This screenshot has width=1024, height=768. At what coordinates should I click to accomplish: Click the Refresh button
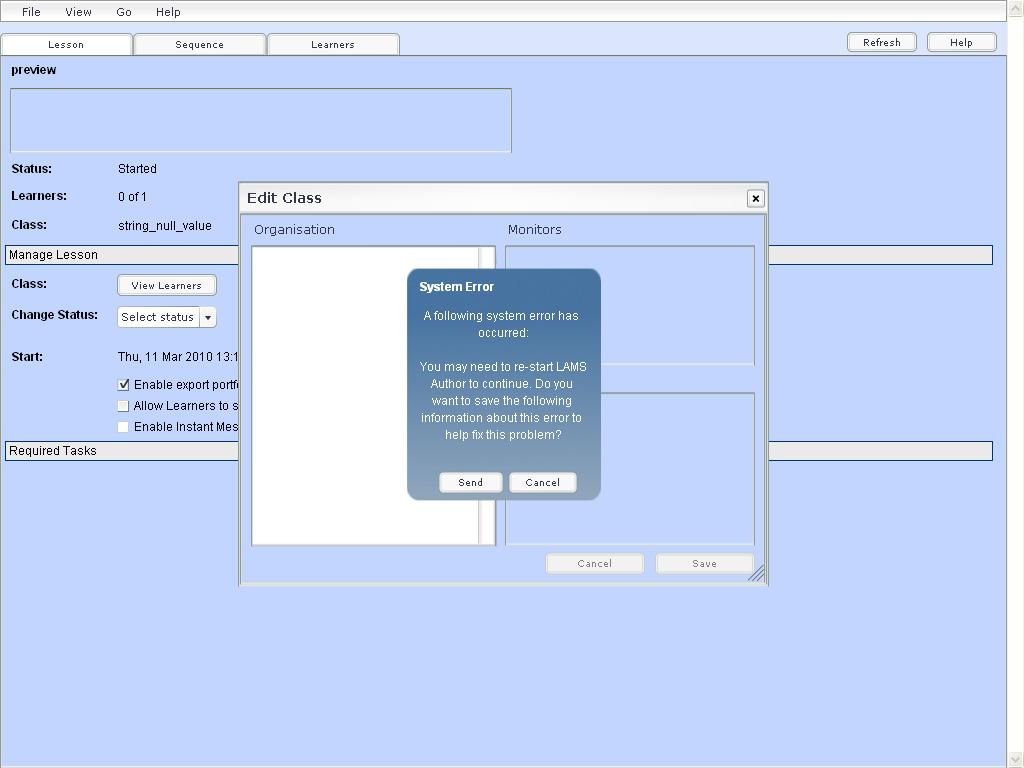[881, 42]
